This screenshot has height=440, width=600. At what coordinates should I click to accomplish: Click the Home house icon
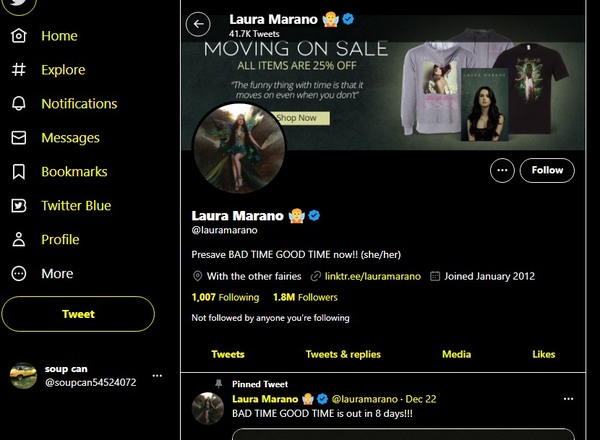point(19,36)
